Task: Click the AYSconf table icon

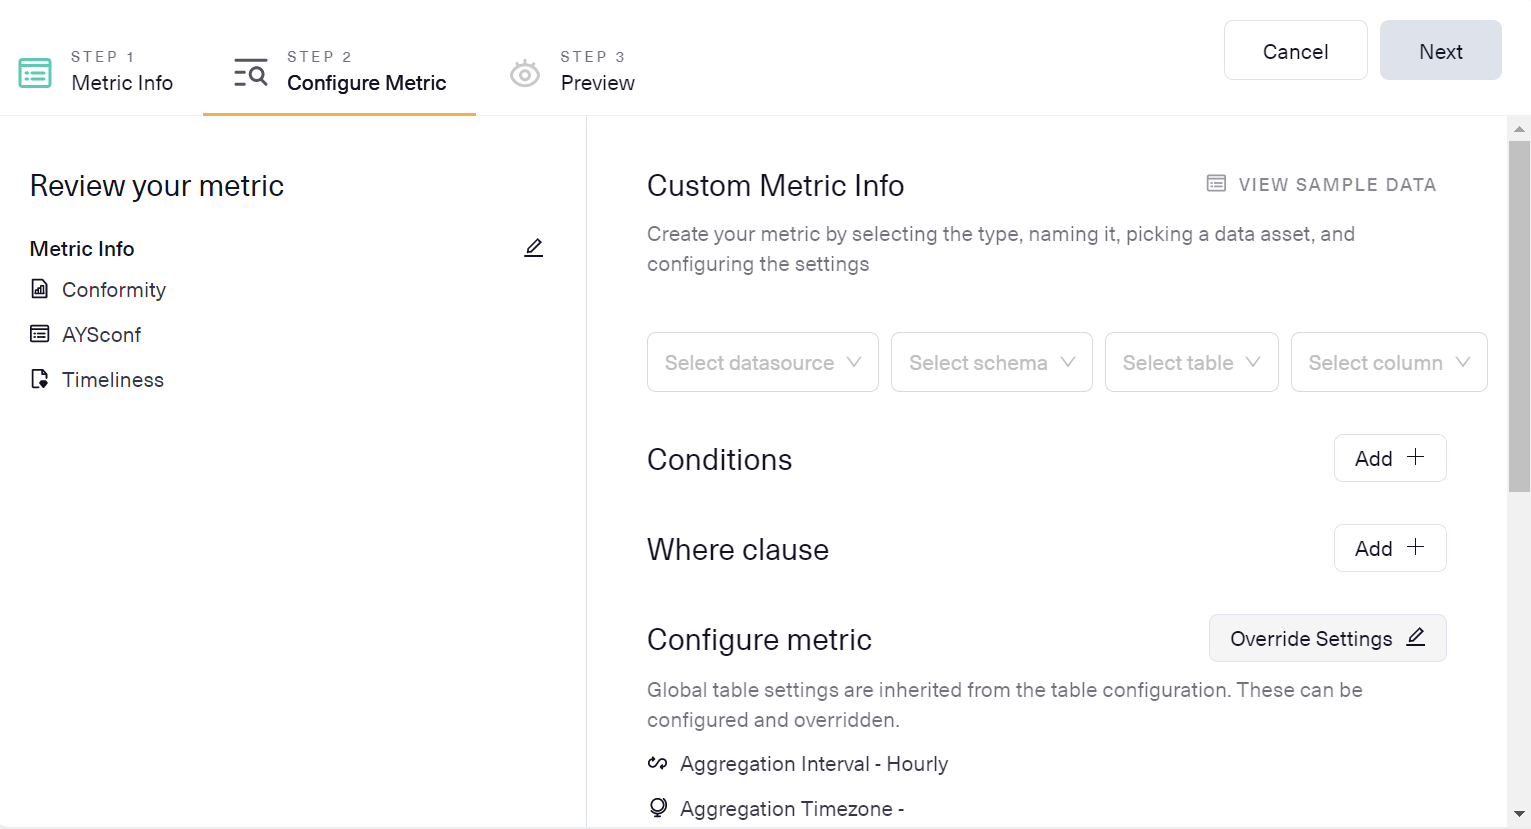Action: click(x=40, y=334)
